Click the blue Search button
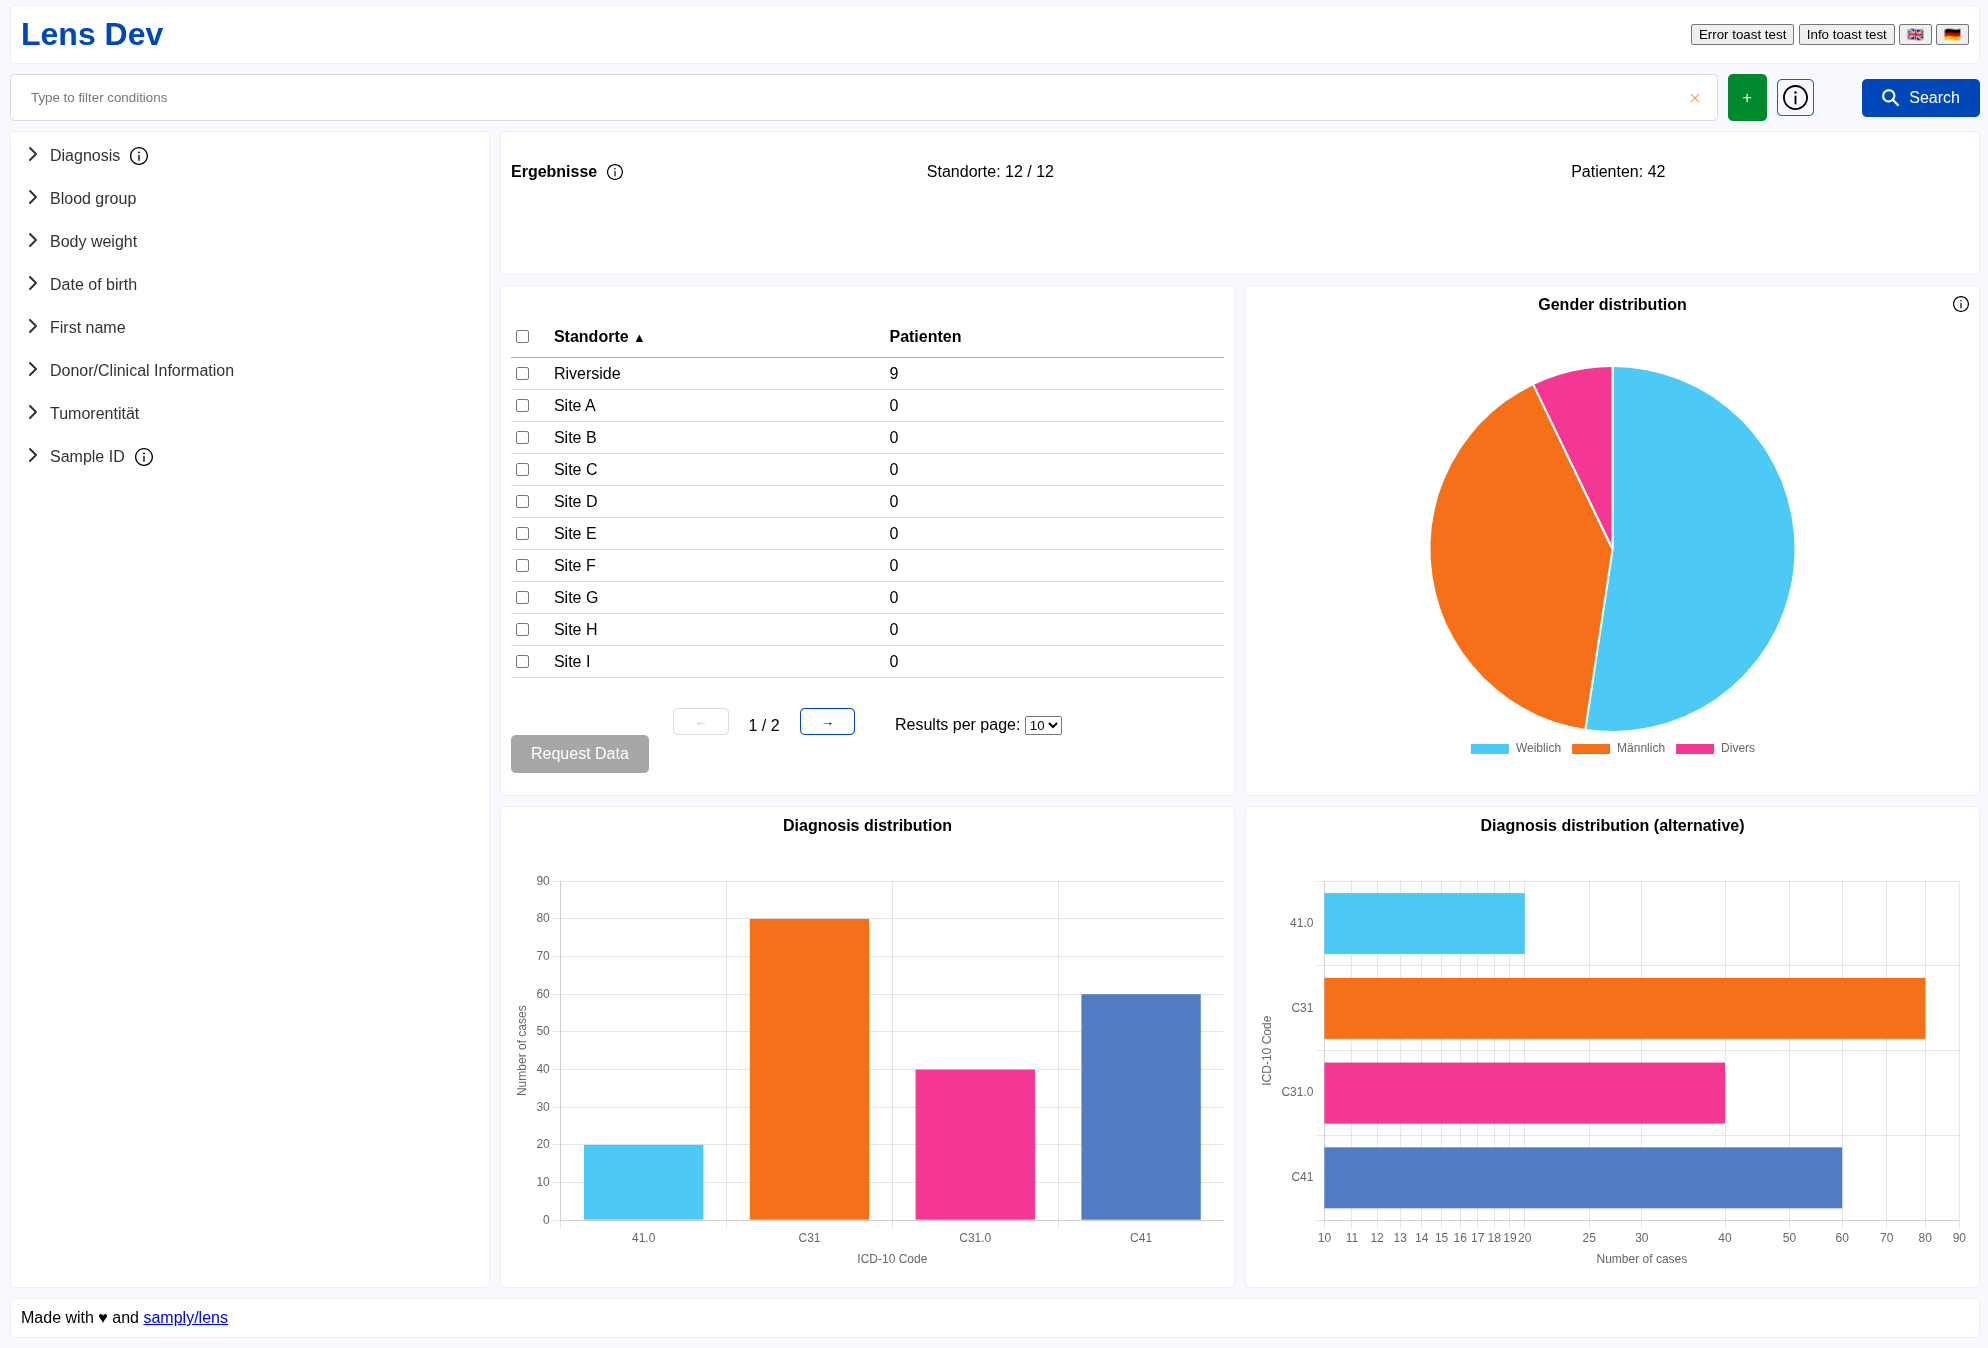The height and width of the screenshot is (1348, 1988). (x=1920, y=98)
